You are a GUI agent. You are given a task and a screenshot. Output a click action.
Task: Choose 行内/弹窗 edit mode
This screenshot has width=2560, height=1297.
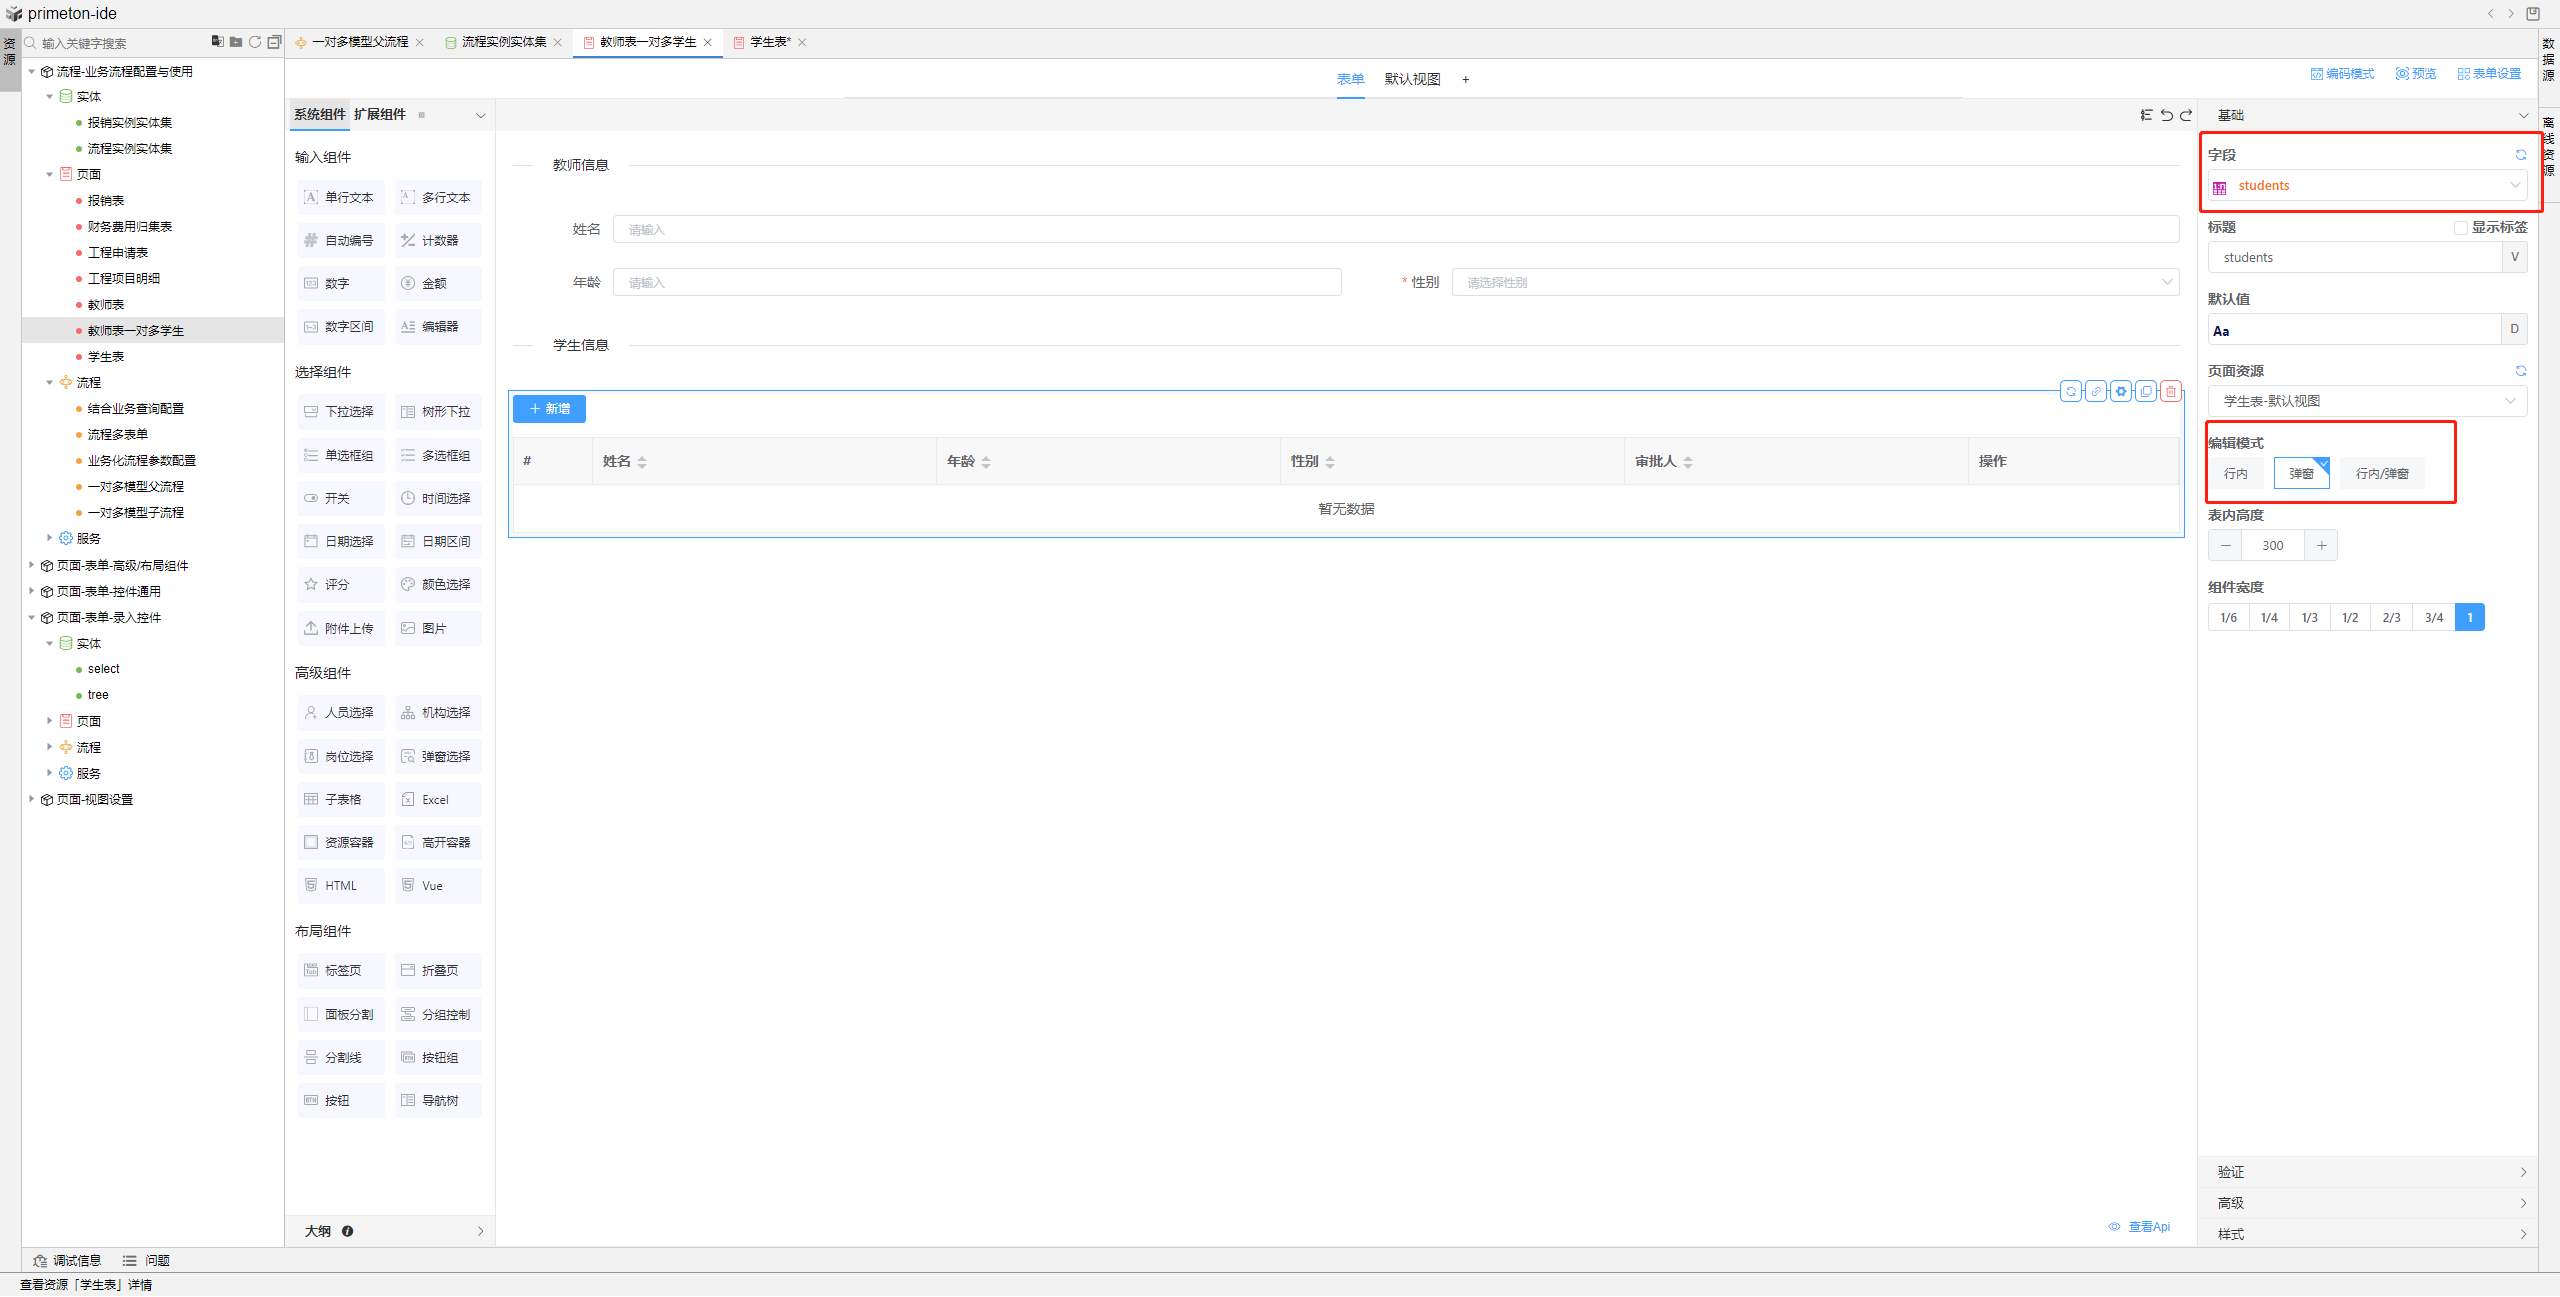(2382, 474)
